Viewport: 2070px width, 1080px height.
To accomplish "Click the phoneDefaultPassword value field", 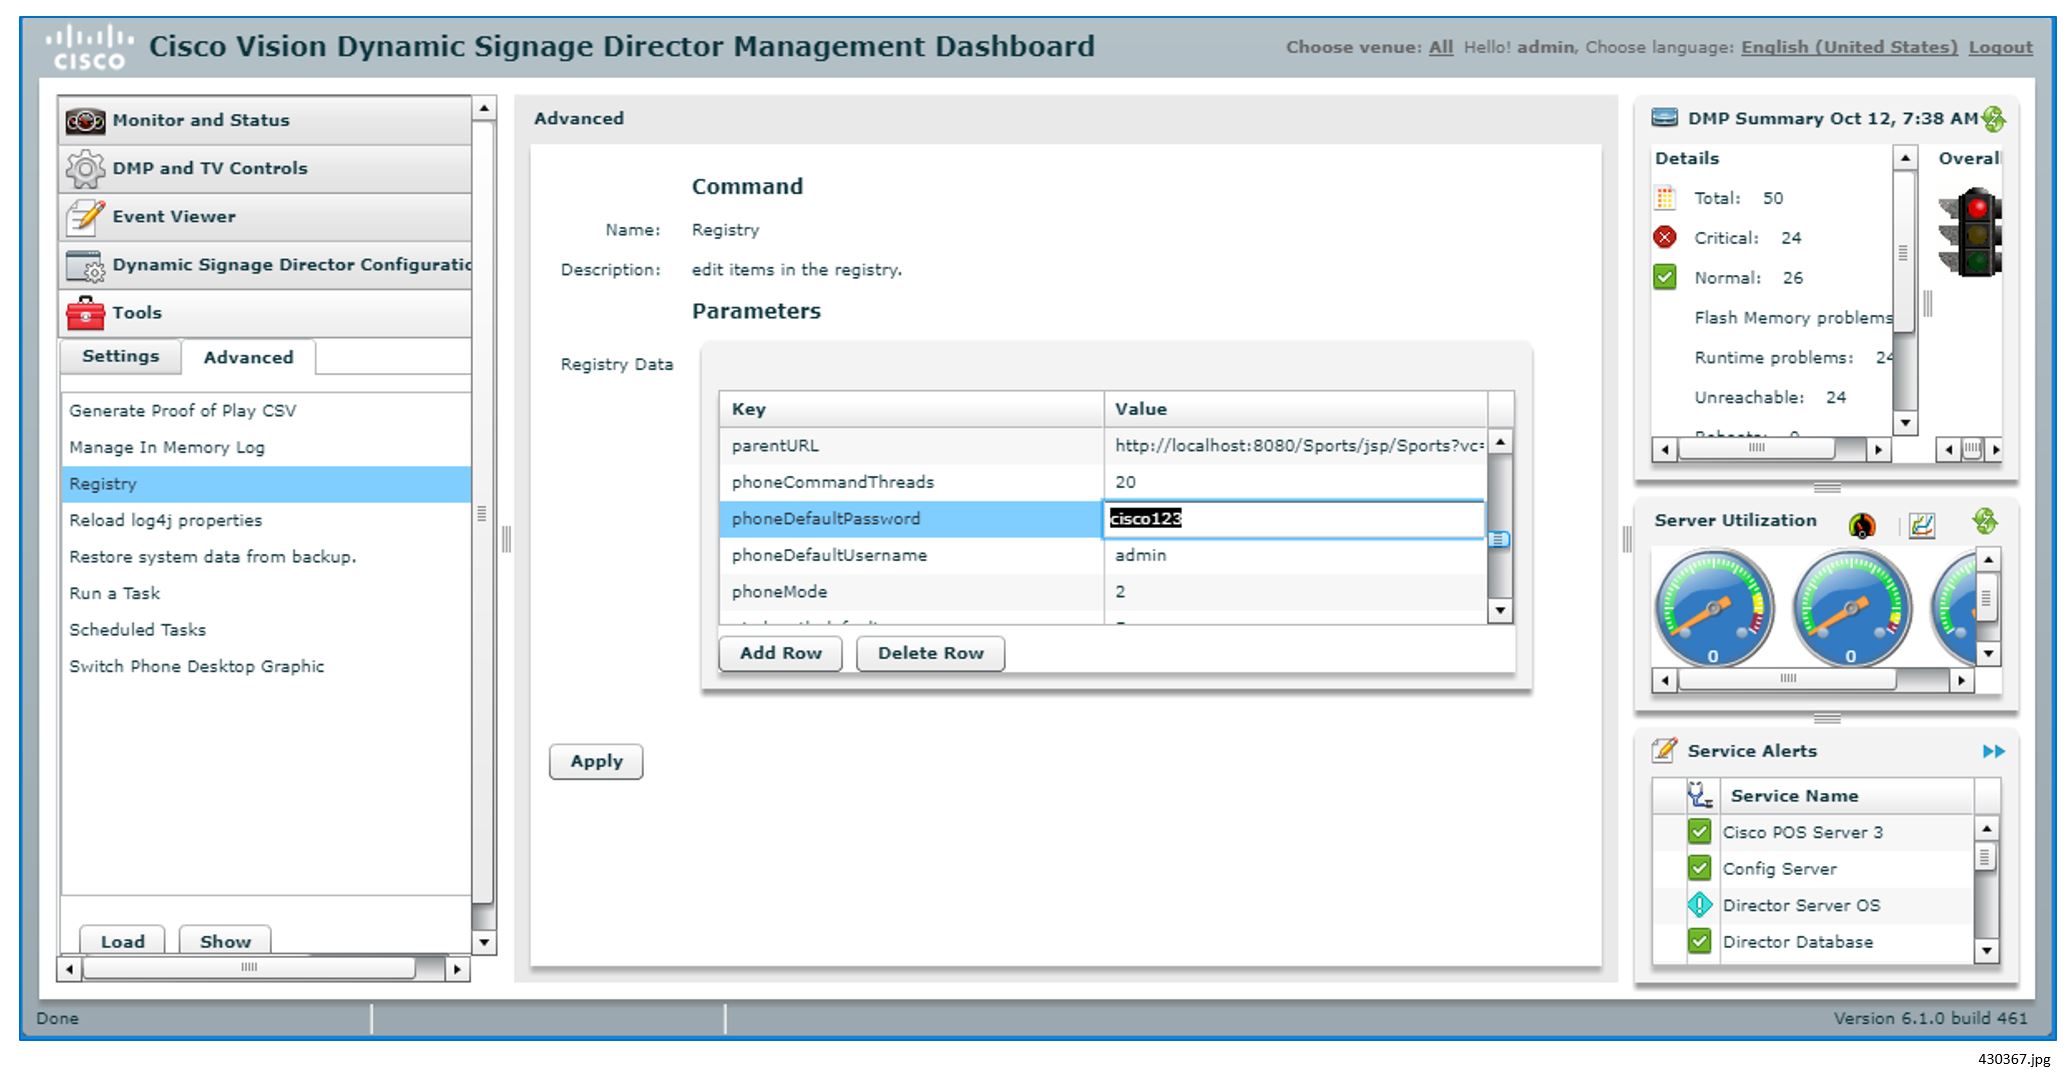I will click(1292, 519).
